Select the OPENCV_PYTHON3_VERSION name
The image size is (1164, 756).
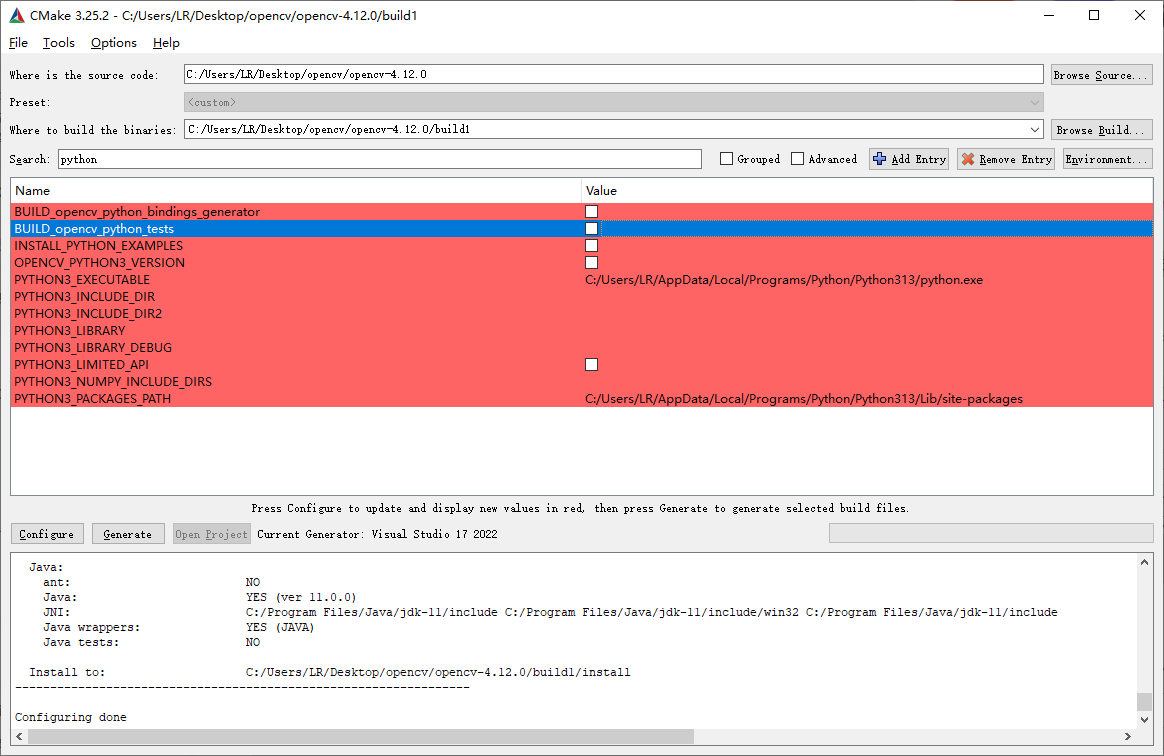click(x=99, y=263)
